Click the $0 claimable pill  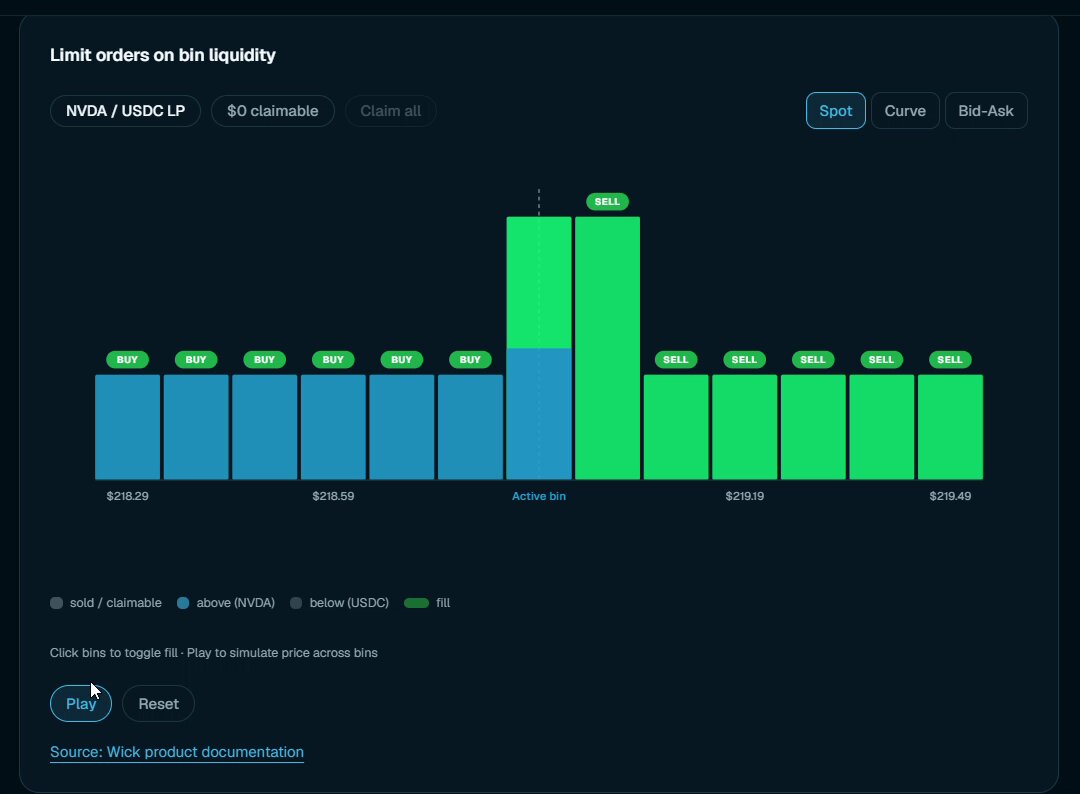[273, 111]
